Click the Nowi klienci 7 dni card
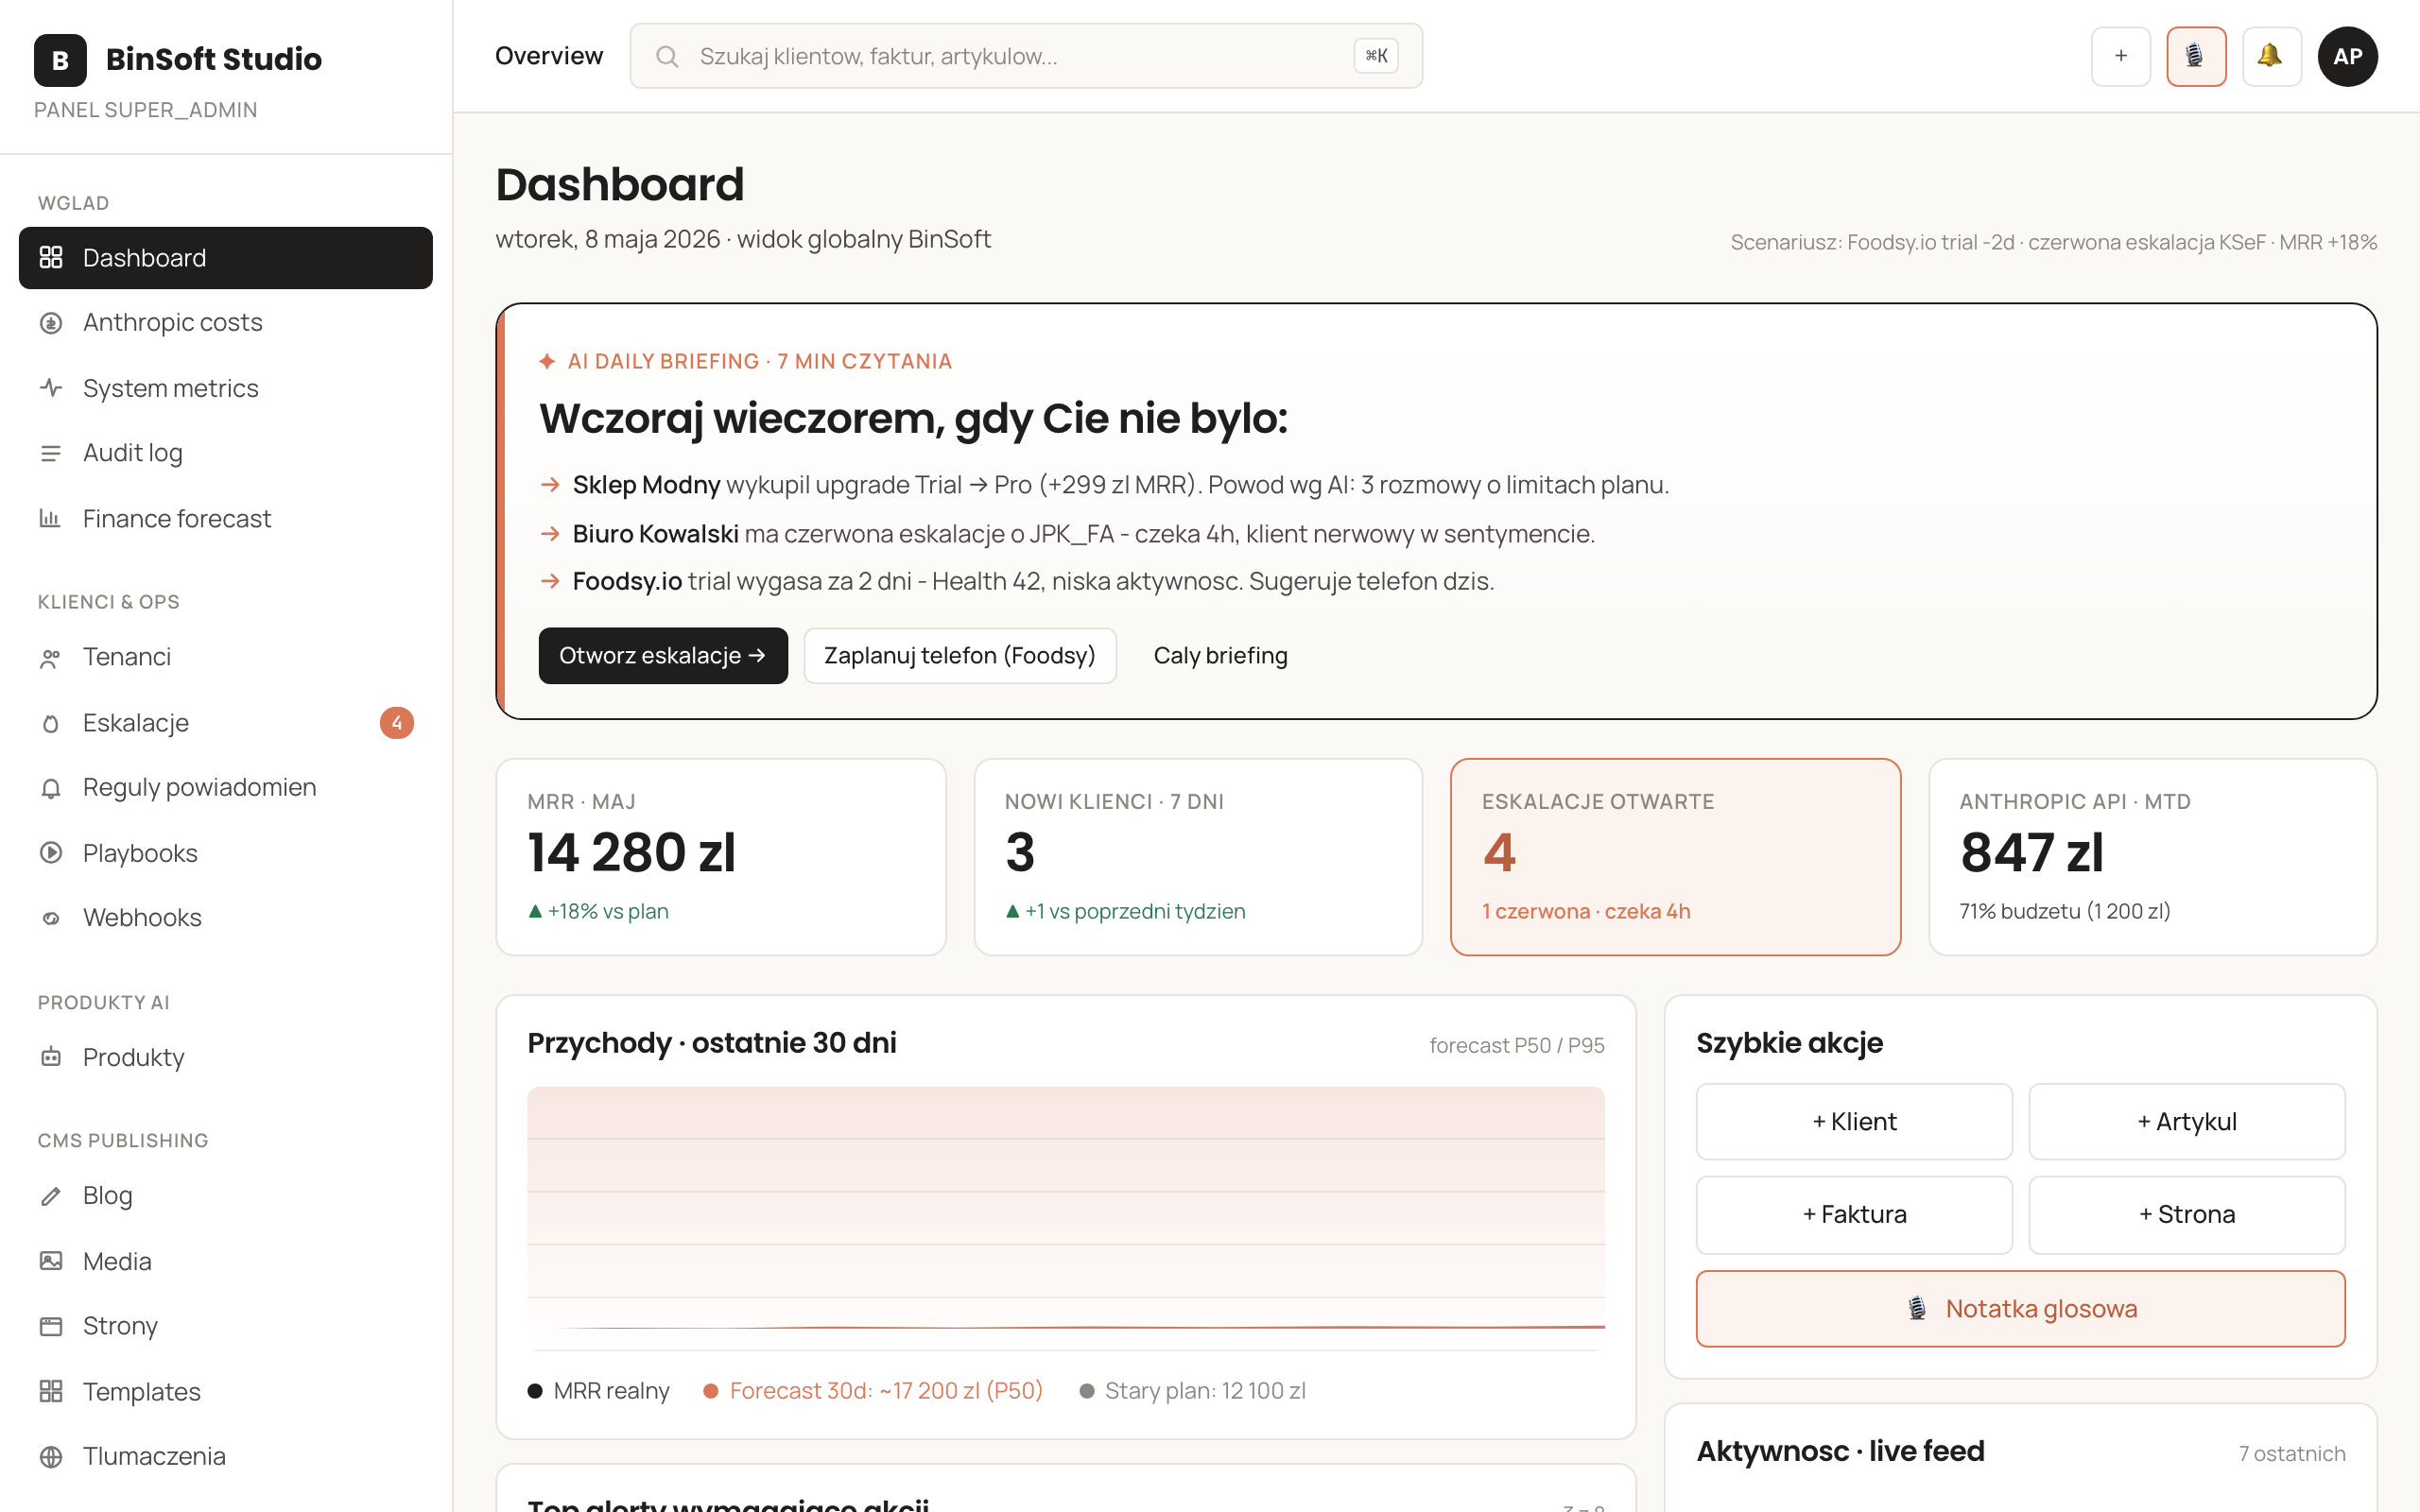This screenshot has width=2420, height=1512. pos(1198,857)
